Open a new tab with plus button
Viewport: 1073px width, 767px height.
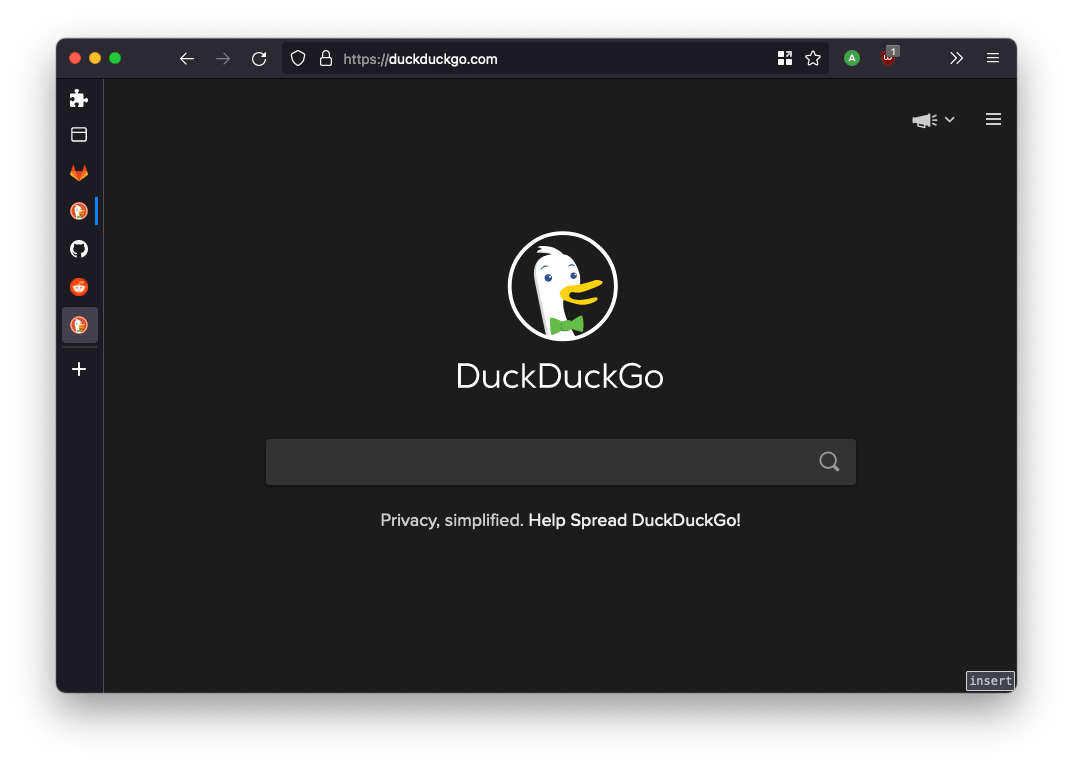point(79,369)
